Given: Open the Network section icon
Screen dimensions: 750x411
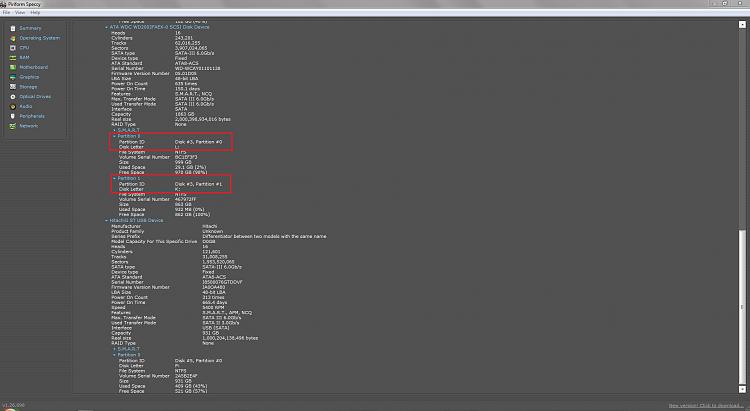Looking at the screenshot, I should click(13, 126).
